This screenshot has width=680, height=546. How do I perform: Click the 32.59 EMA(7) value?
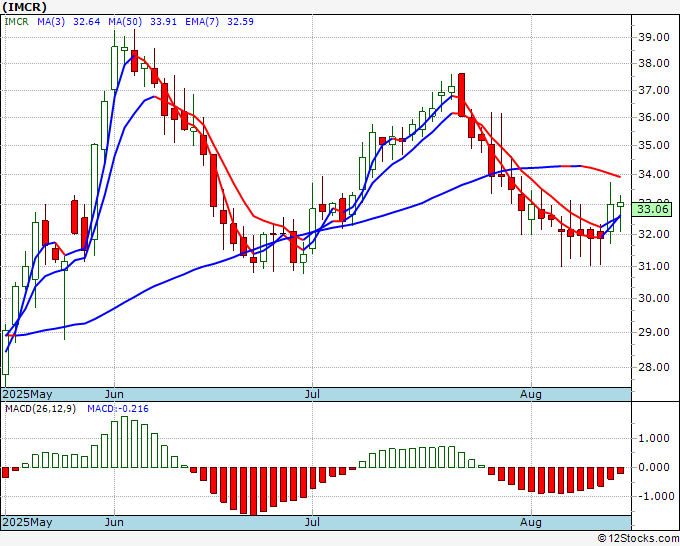(240, 22)
